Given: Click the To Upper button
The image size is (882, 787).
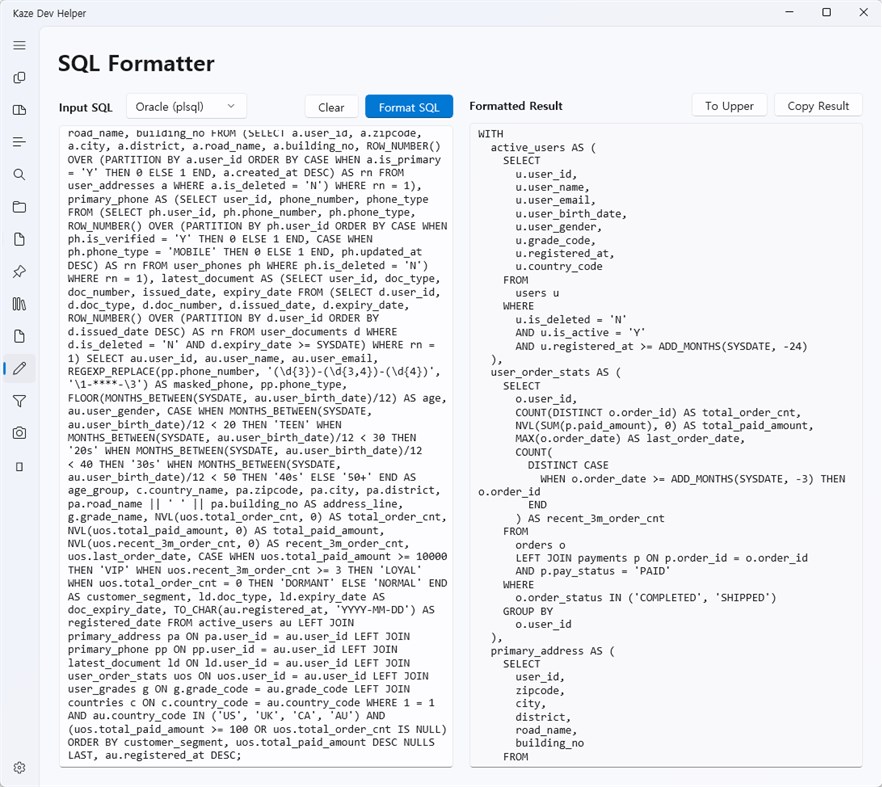Looking at the screenshot, I should tap(729, 106).
